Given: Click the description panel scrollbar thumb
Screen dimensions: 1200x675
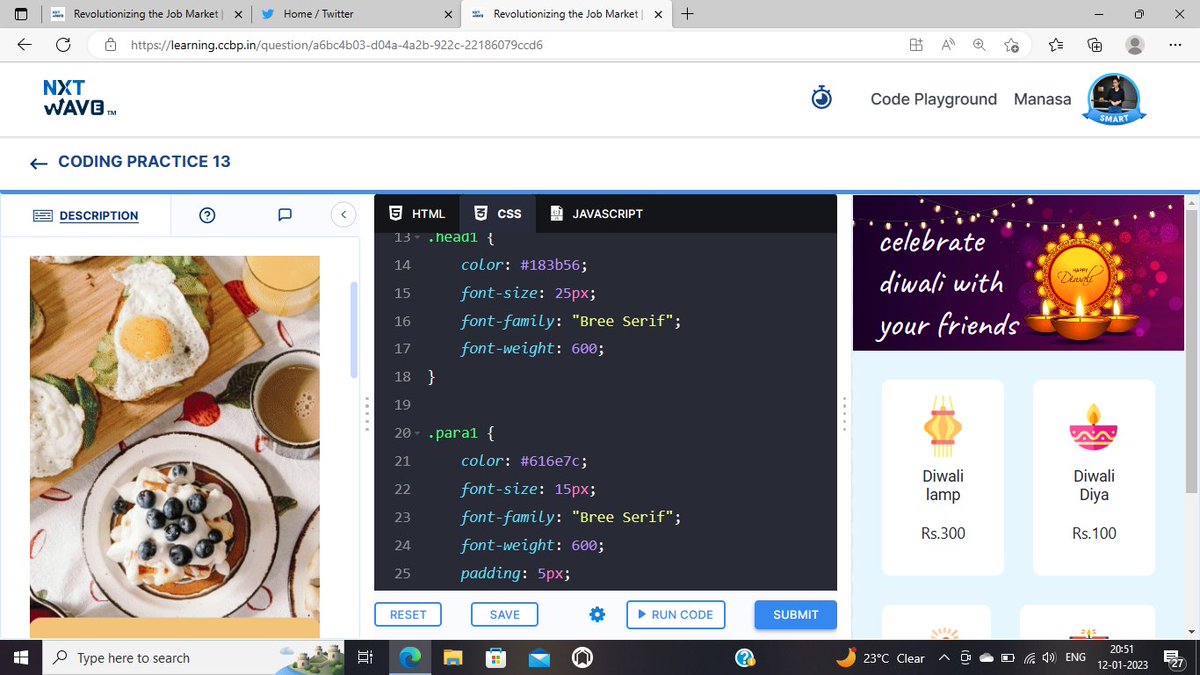Looking at the screenshot, I should pyautogui.click(x=352, y=330).
